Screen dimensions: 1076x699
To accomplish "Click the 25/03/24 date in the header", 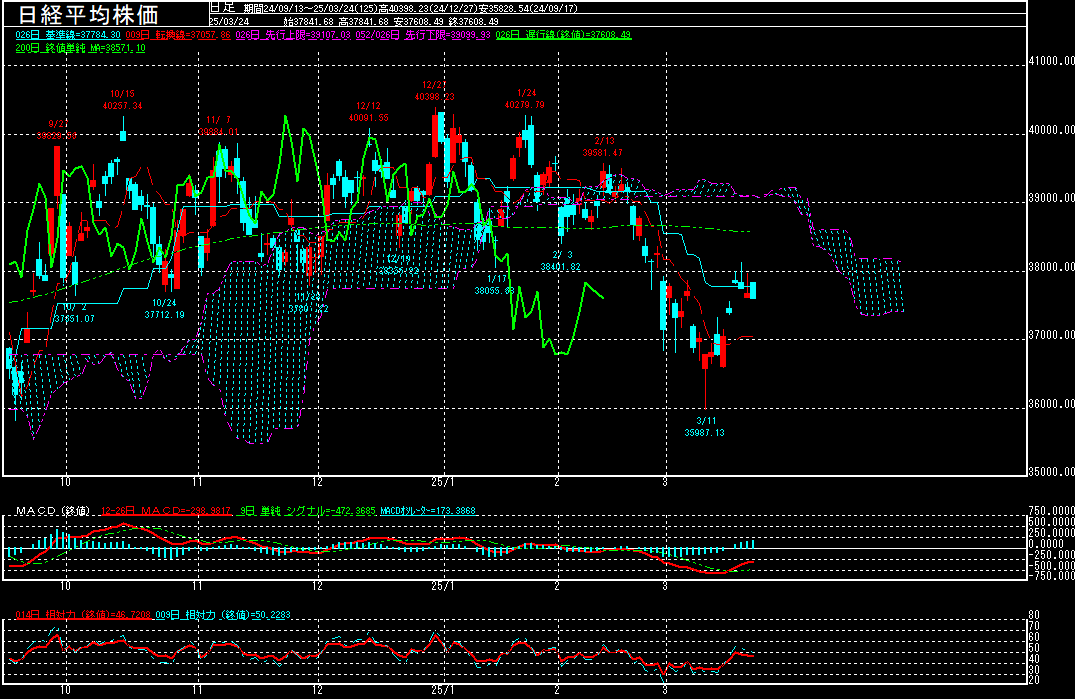I will [229, 22].
